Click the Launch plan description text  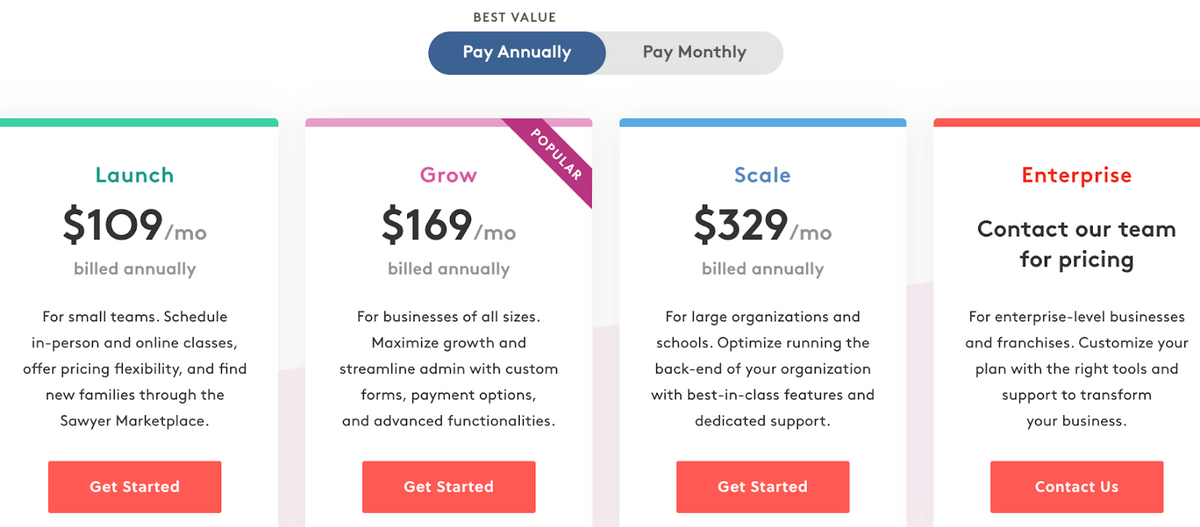point(135,369)
